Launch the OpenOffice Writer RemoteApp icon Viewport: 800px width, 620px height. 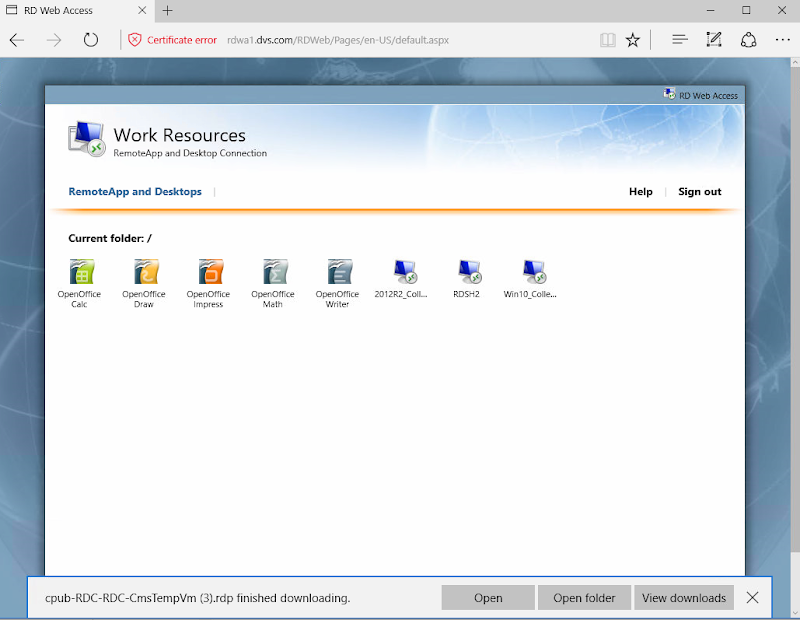(x=339, y=271)
